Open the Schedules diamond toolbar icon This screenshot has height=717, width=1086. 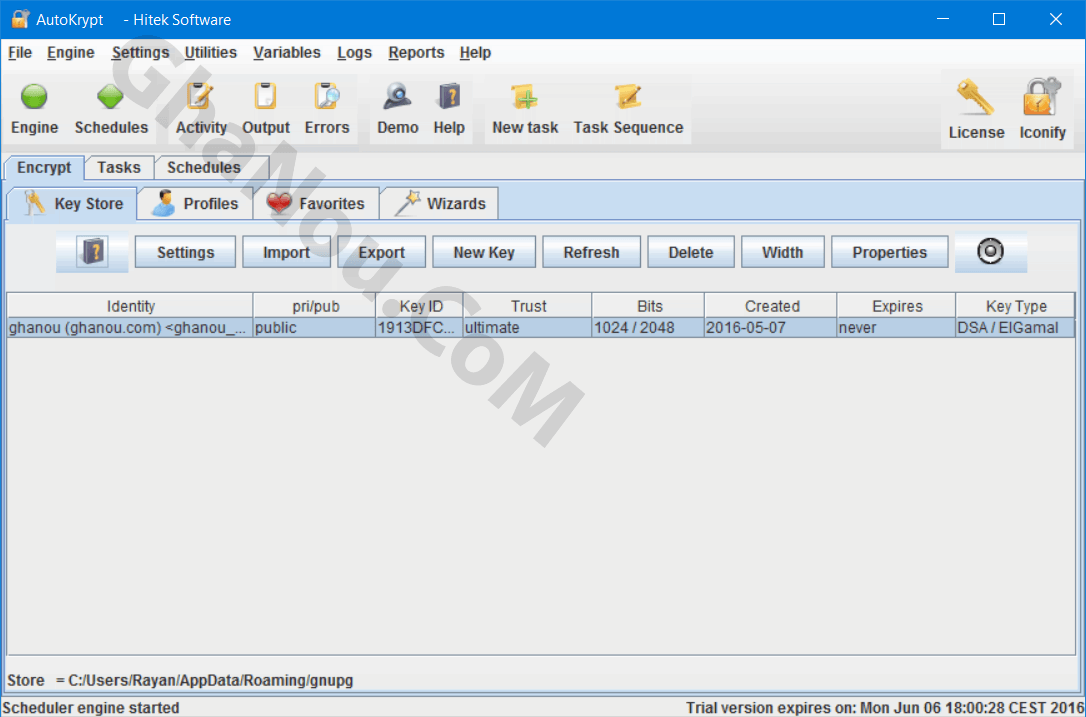[110, 97]
